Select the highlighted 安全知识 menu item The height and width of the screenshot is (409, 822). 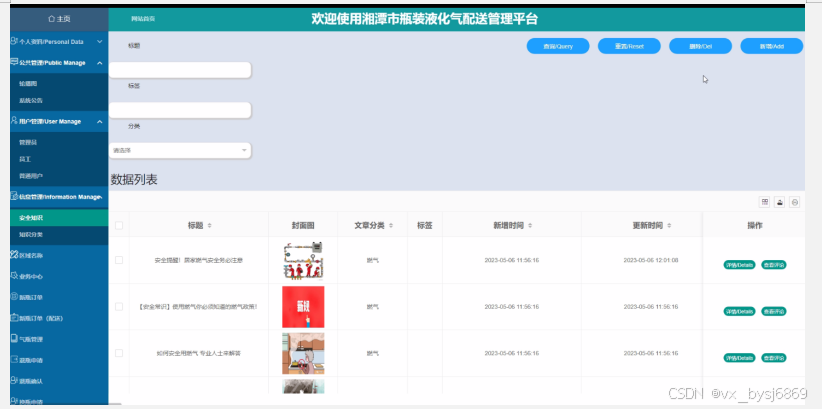[59, 218]
